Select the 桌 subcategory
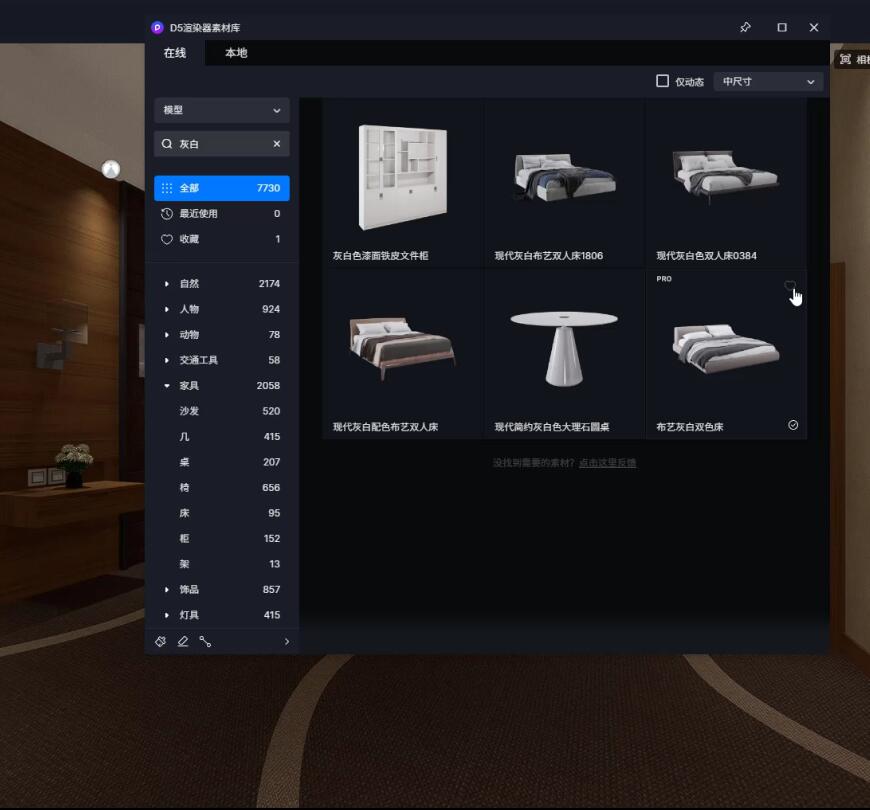This screenshot has height=810, width=870. 221,462
